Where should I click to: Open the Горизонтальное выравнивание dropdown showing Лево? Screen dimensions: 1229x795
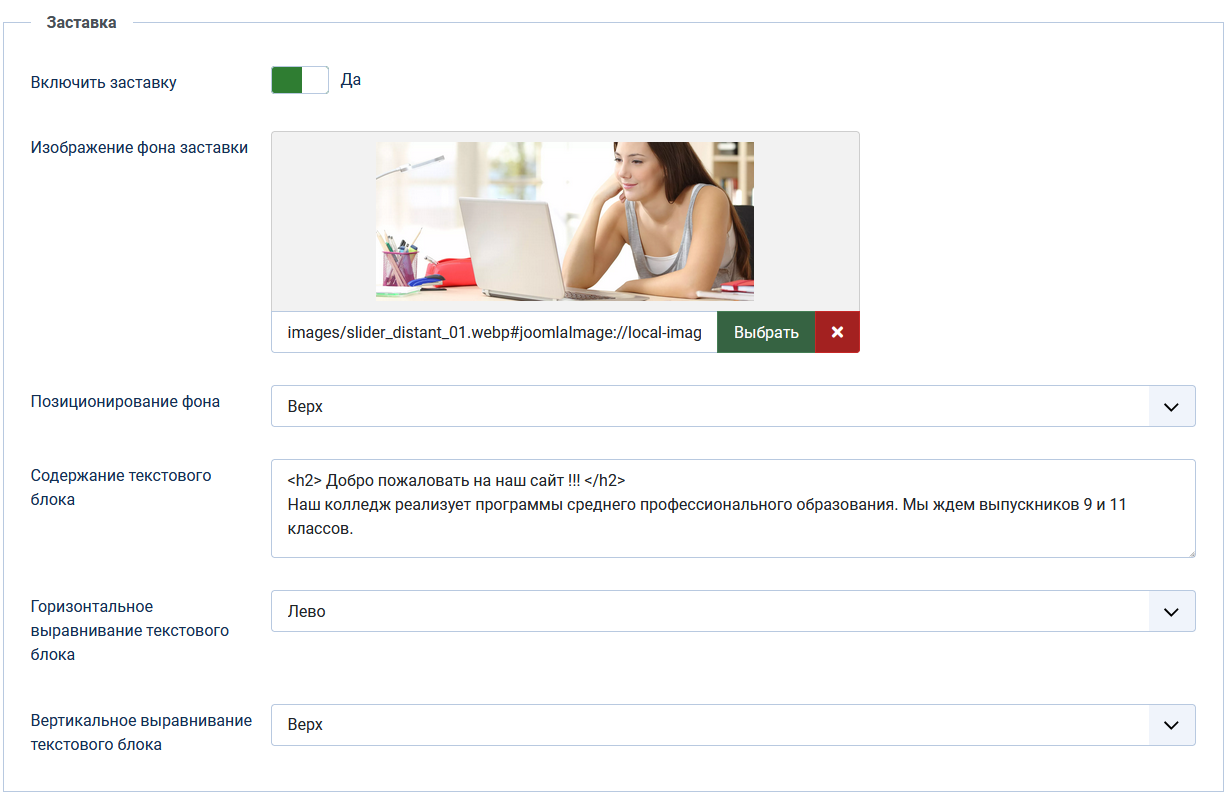(x=733, y=611)
